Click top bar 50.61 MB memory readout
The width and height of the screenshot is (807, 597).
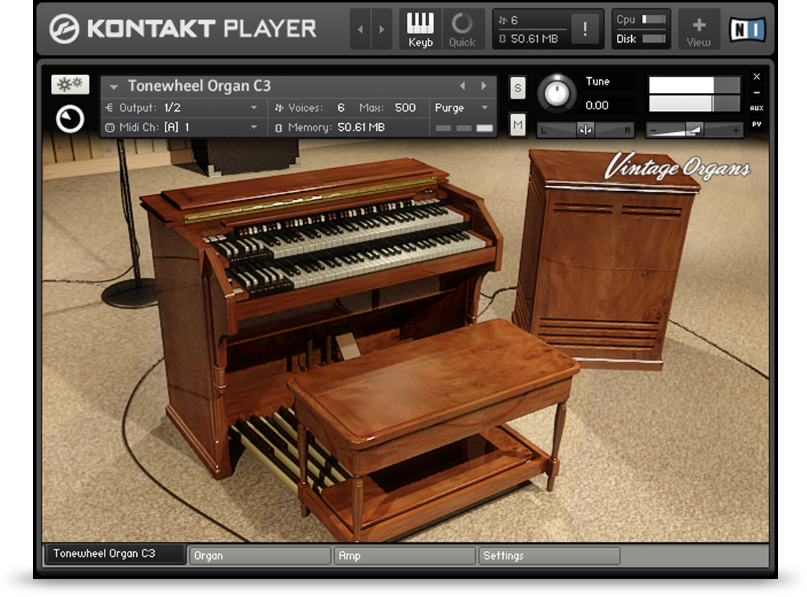[x=534, y=39]
